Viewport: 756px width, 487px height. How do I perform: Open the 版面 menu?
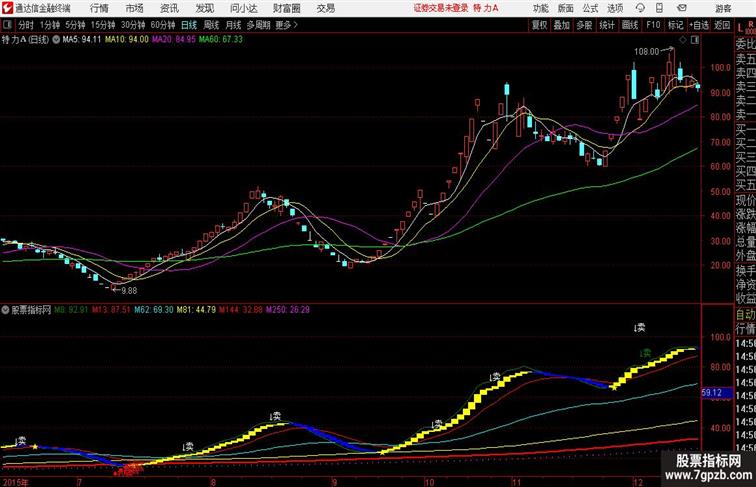[x=566, y=8]
